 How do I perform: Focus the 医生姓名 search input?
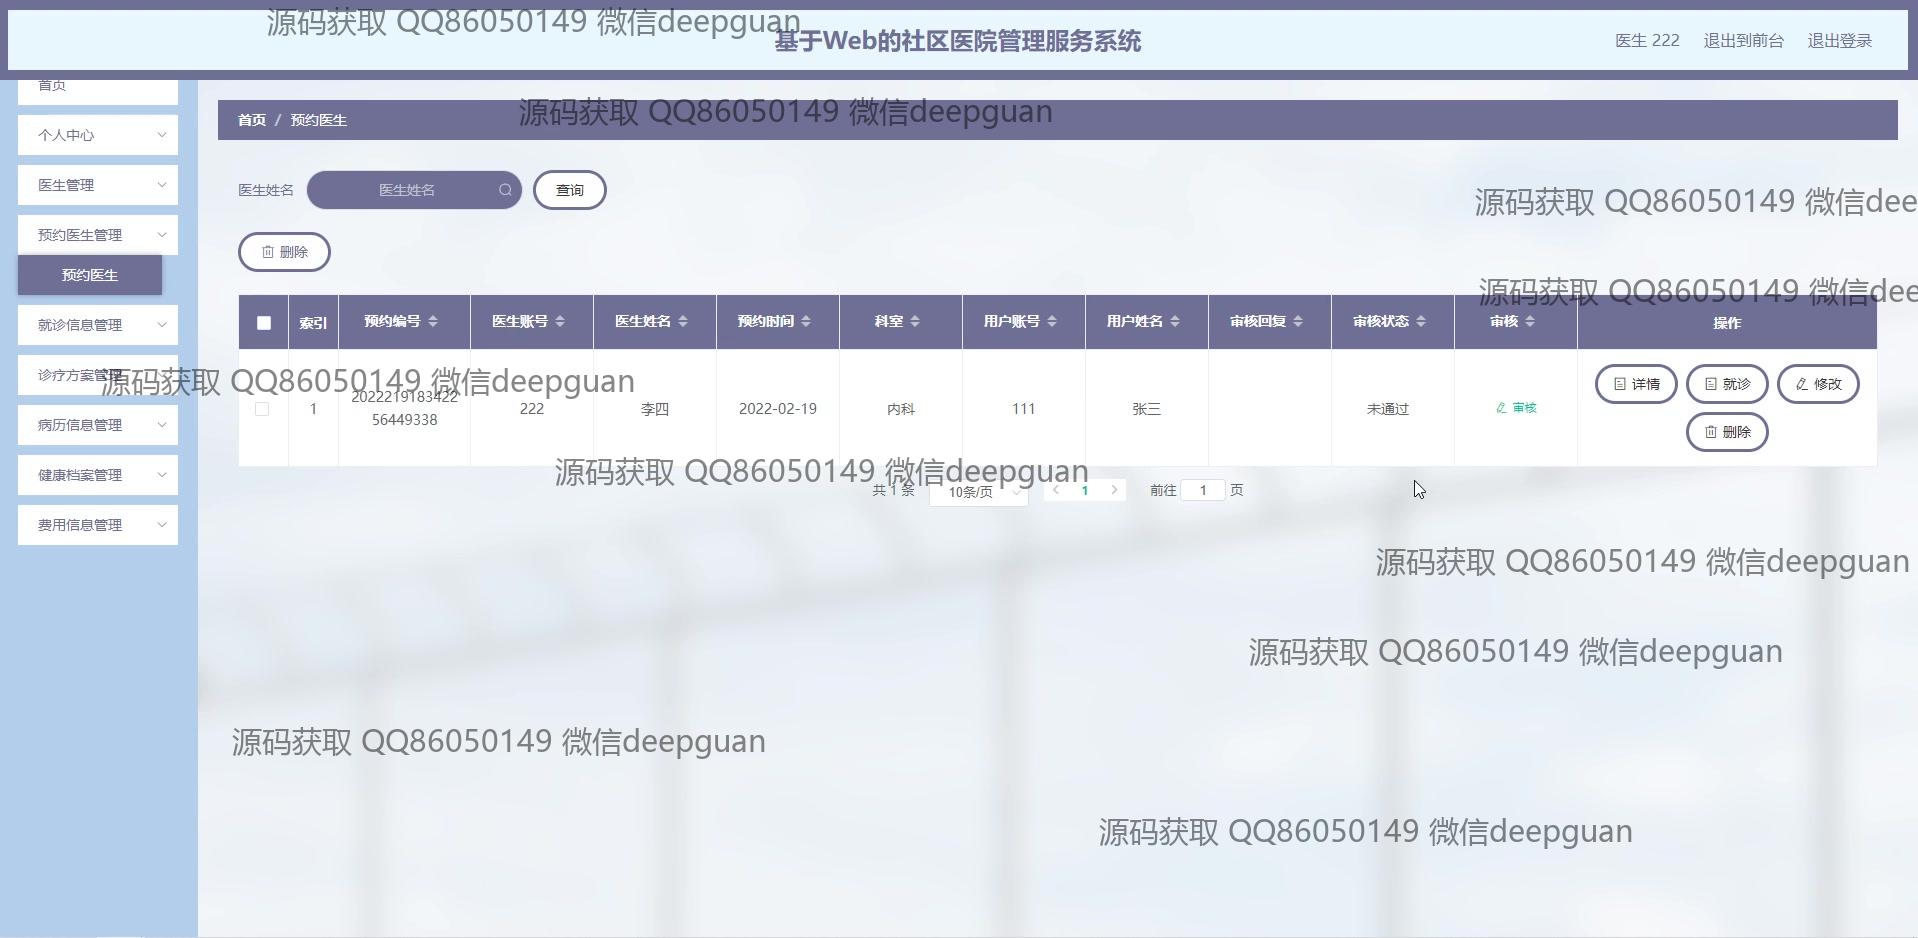pyautogui.click(x=414, y=190)
